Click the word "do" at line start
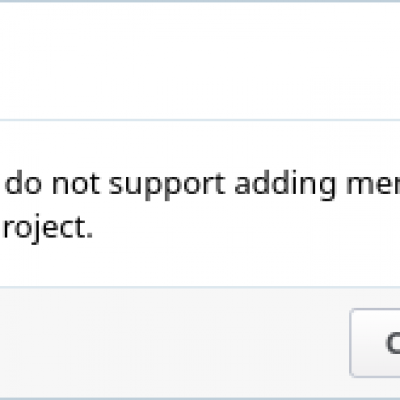This screenshot has height=400, width=400. 23,183
